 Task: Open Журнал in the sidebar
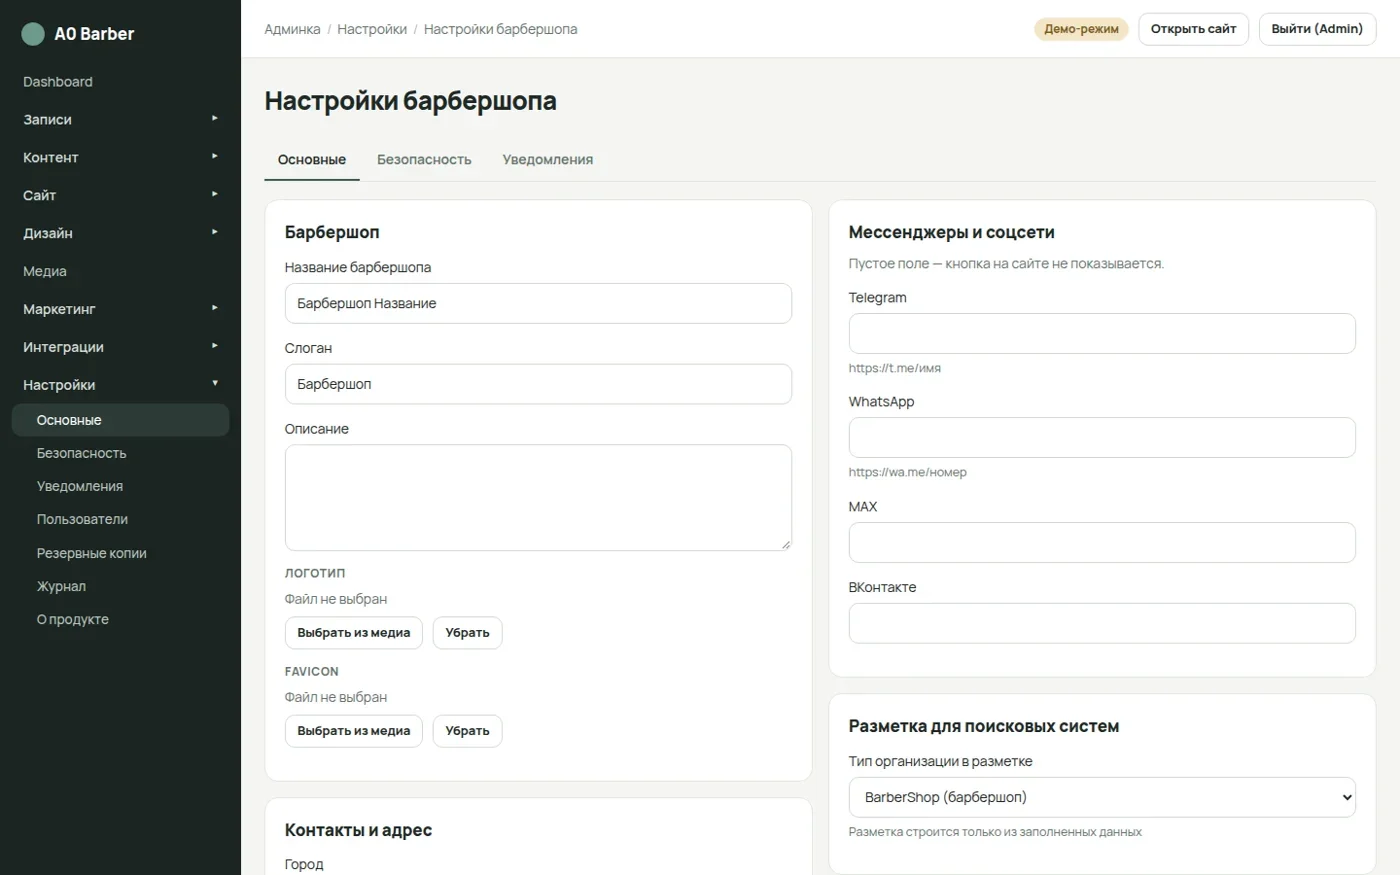point(120,586)
